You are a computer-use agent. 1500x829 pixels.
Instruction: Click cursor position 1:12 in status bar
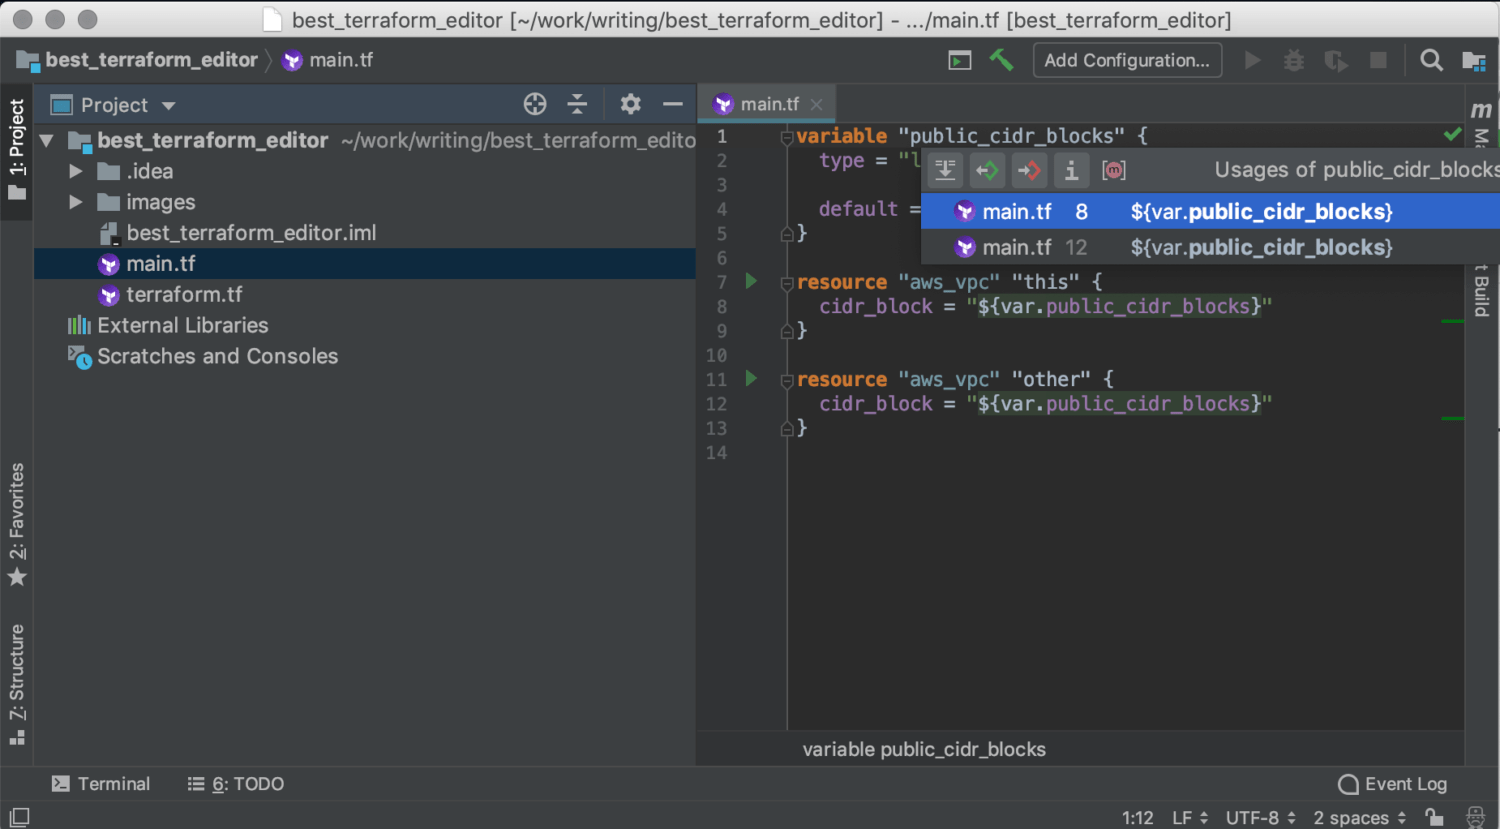pyautogui.click(x=1137, y=817)
